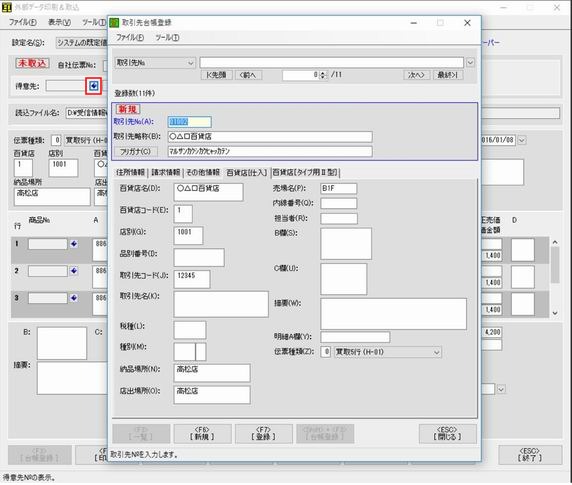
Task: Open 表示(V) menu in main window
Action: point(59,22)
